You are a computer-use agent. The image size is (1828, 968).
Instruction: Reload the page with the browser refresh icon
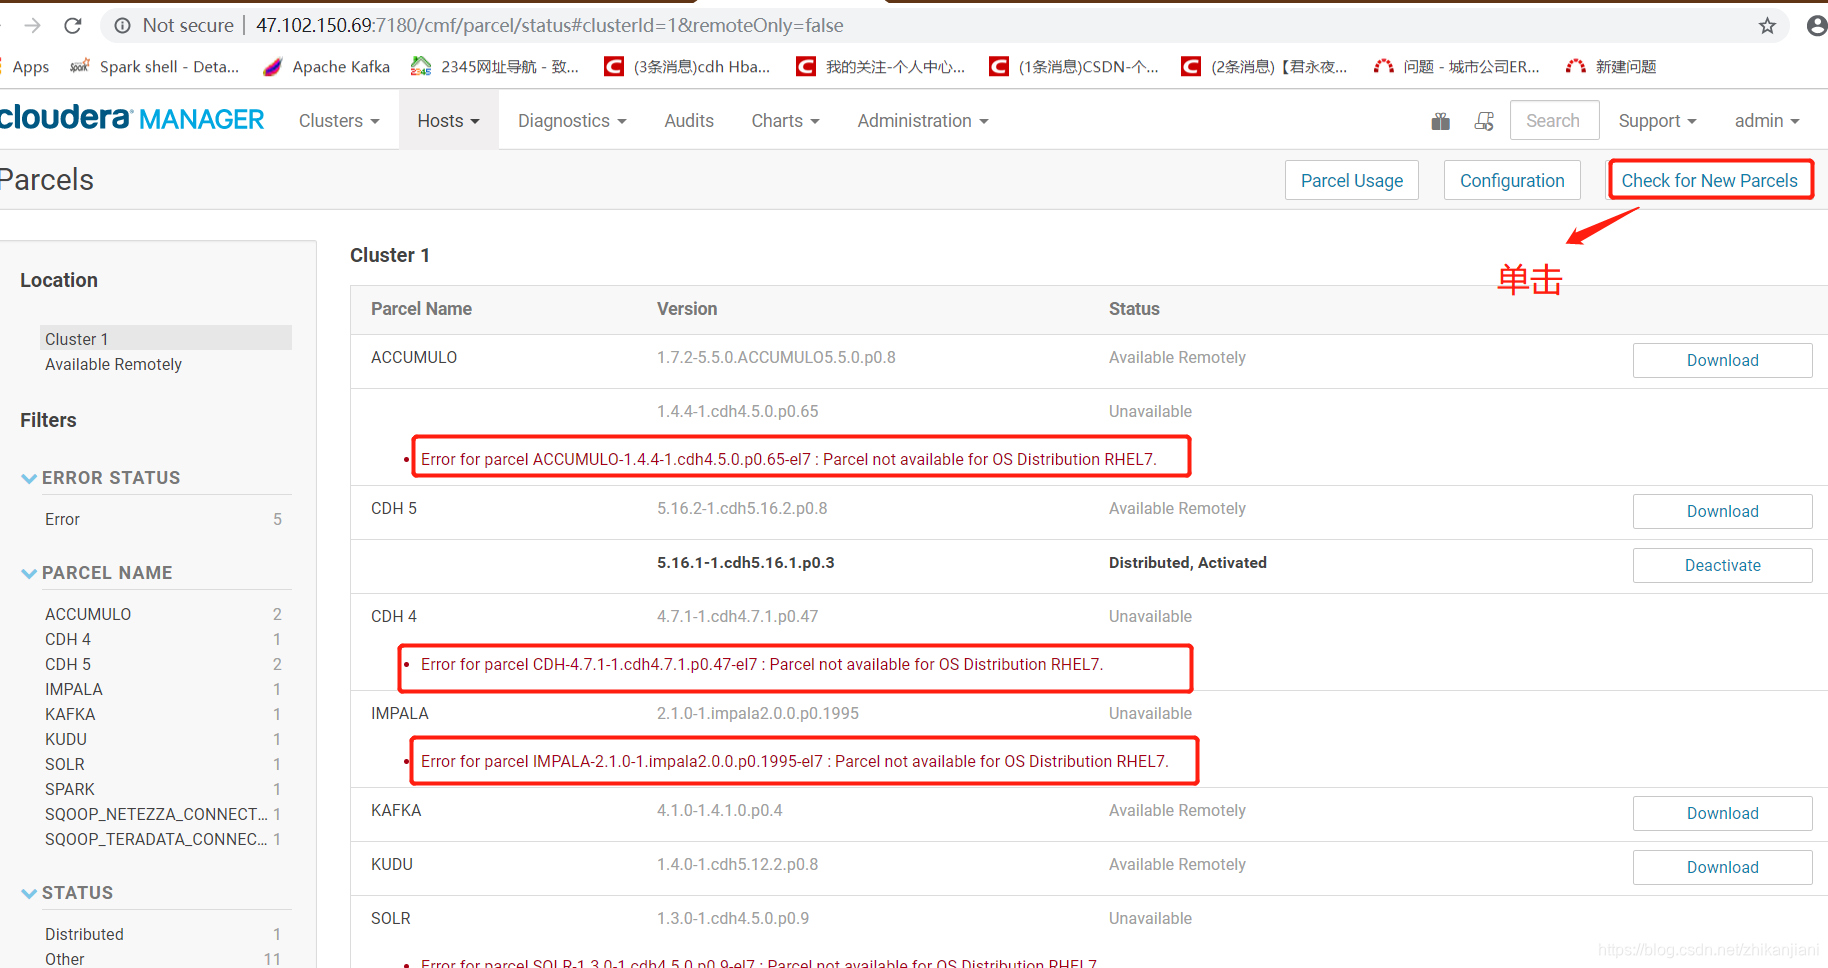(x=72, y=25)
